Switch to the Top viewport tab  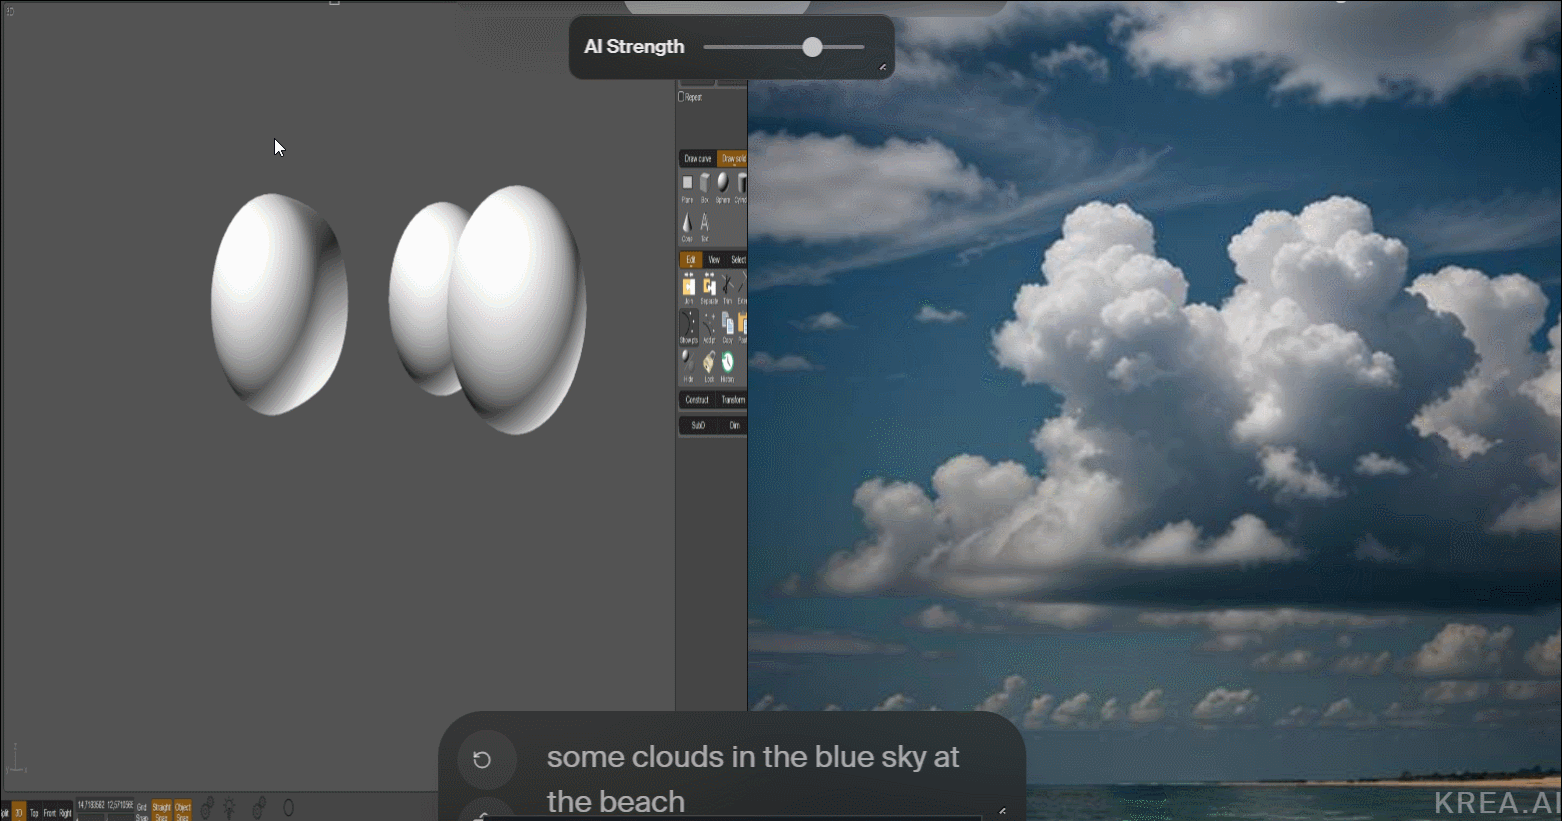34,813
